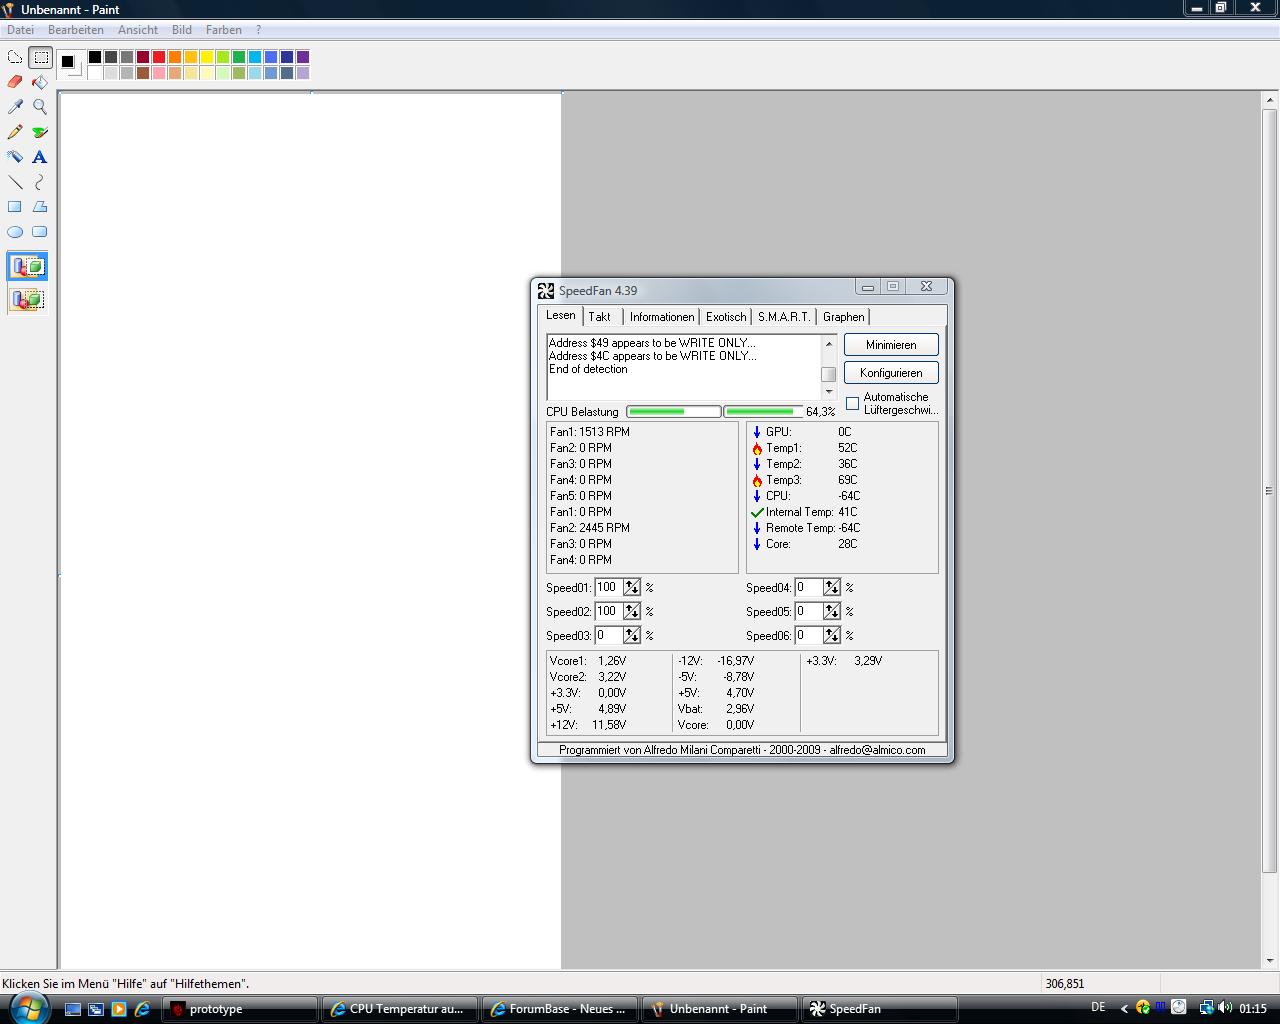Select the Text tool
This screenshot has width=1280, height=1024.
coord(40,157)
